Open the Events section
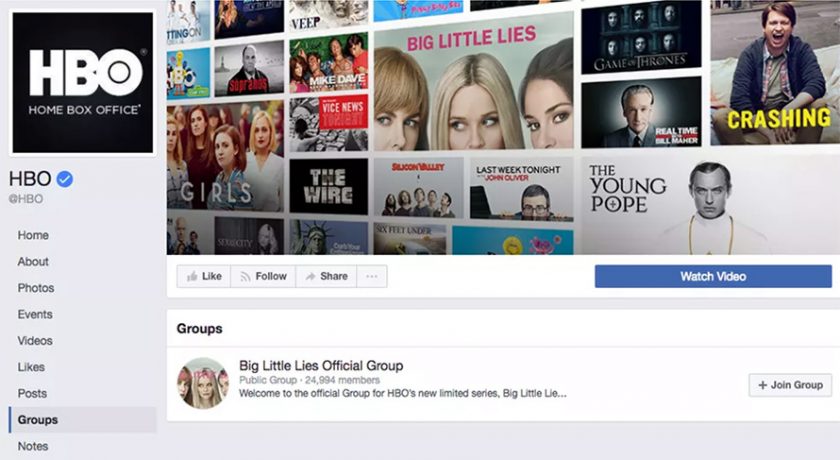This screenshot has width=840, height=460. 35,314
